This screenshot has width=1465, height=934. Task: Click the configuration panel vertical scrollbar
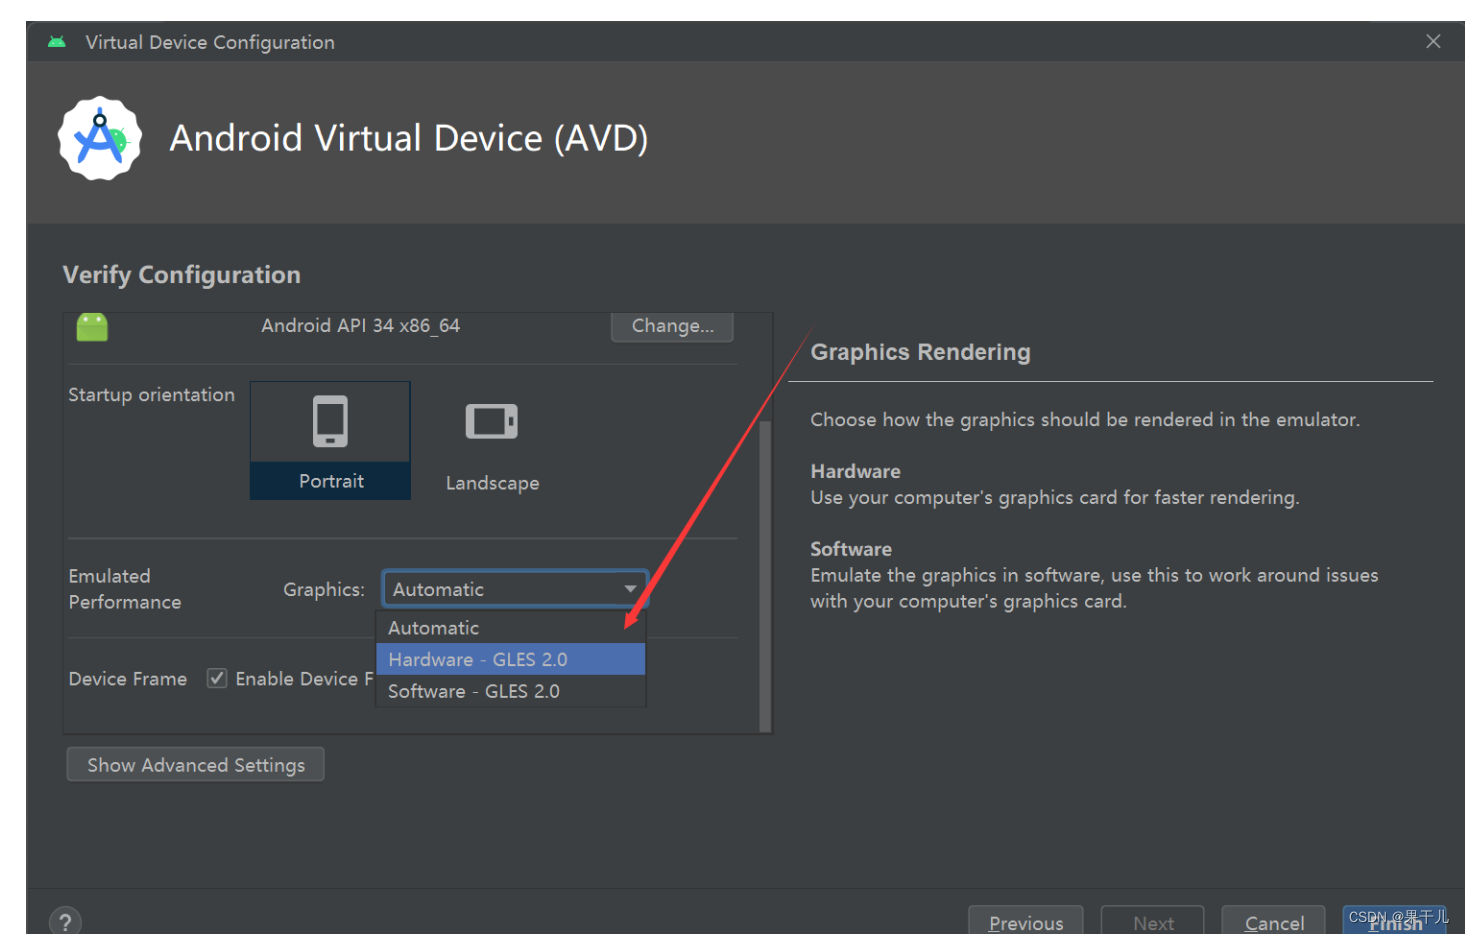tap(765, 576)
